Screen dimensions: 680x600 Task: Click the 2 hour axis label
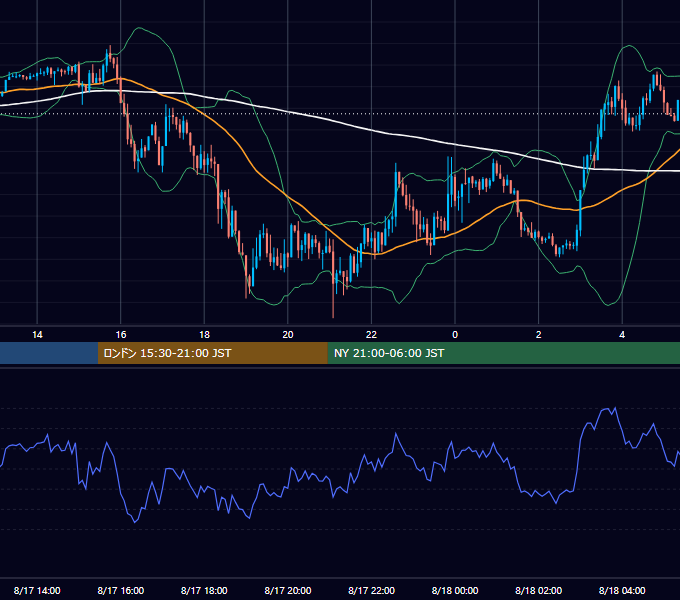click(539, 335)
